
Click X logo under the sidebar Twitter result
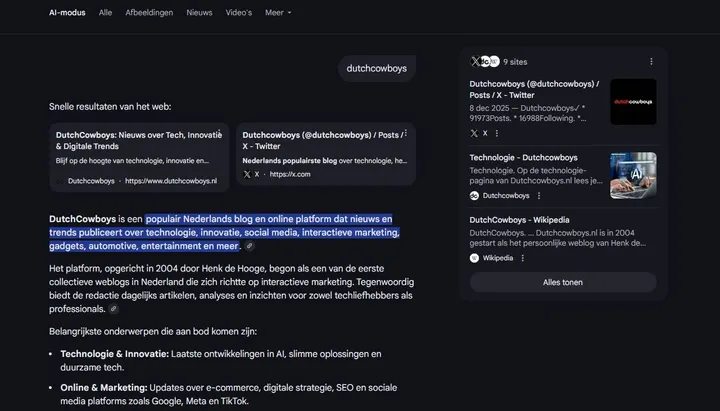pos(474,133)
